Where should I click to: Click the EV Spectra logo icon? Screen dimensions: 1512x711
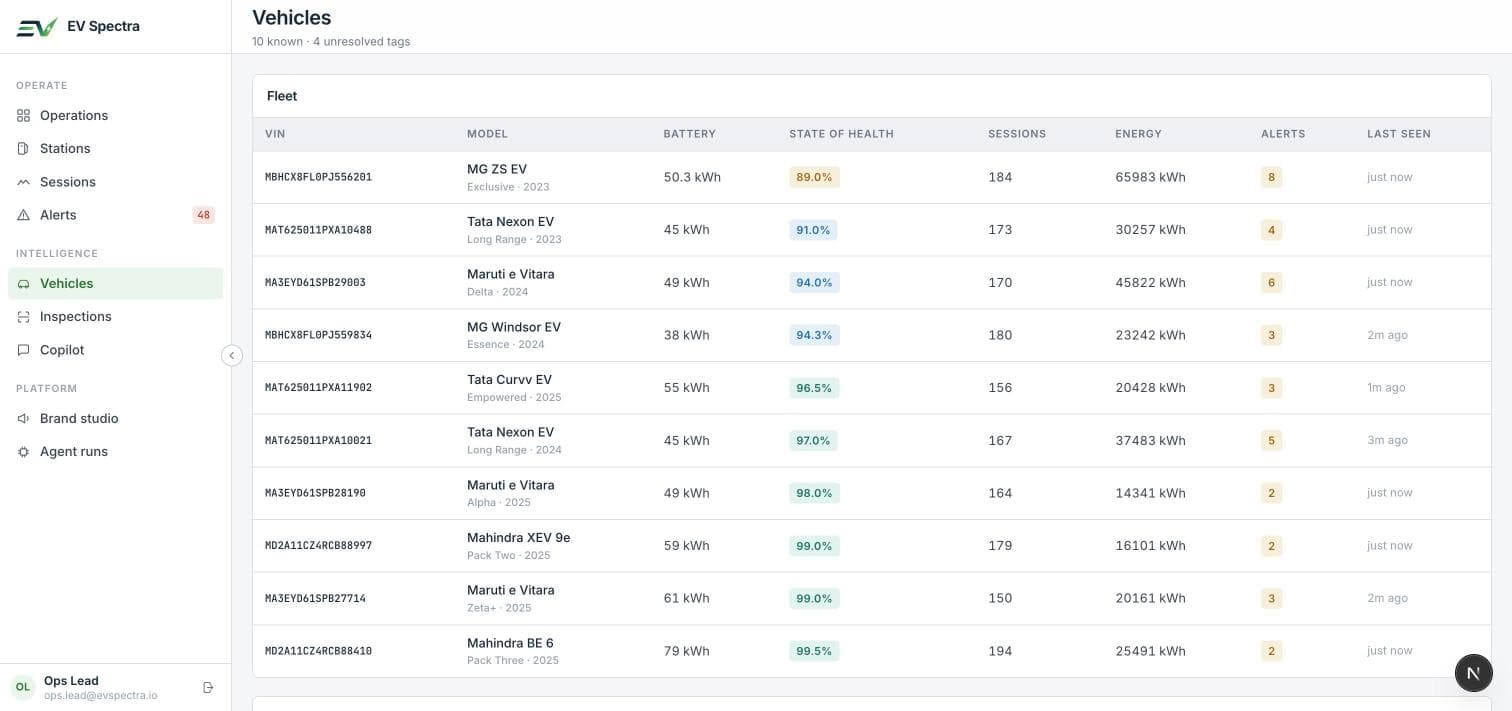tap(37, 27)
